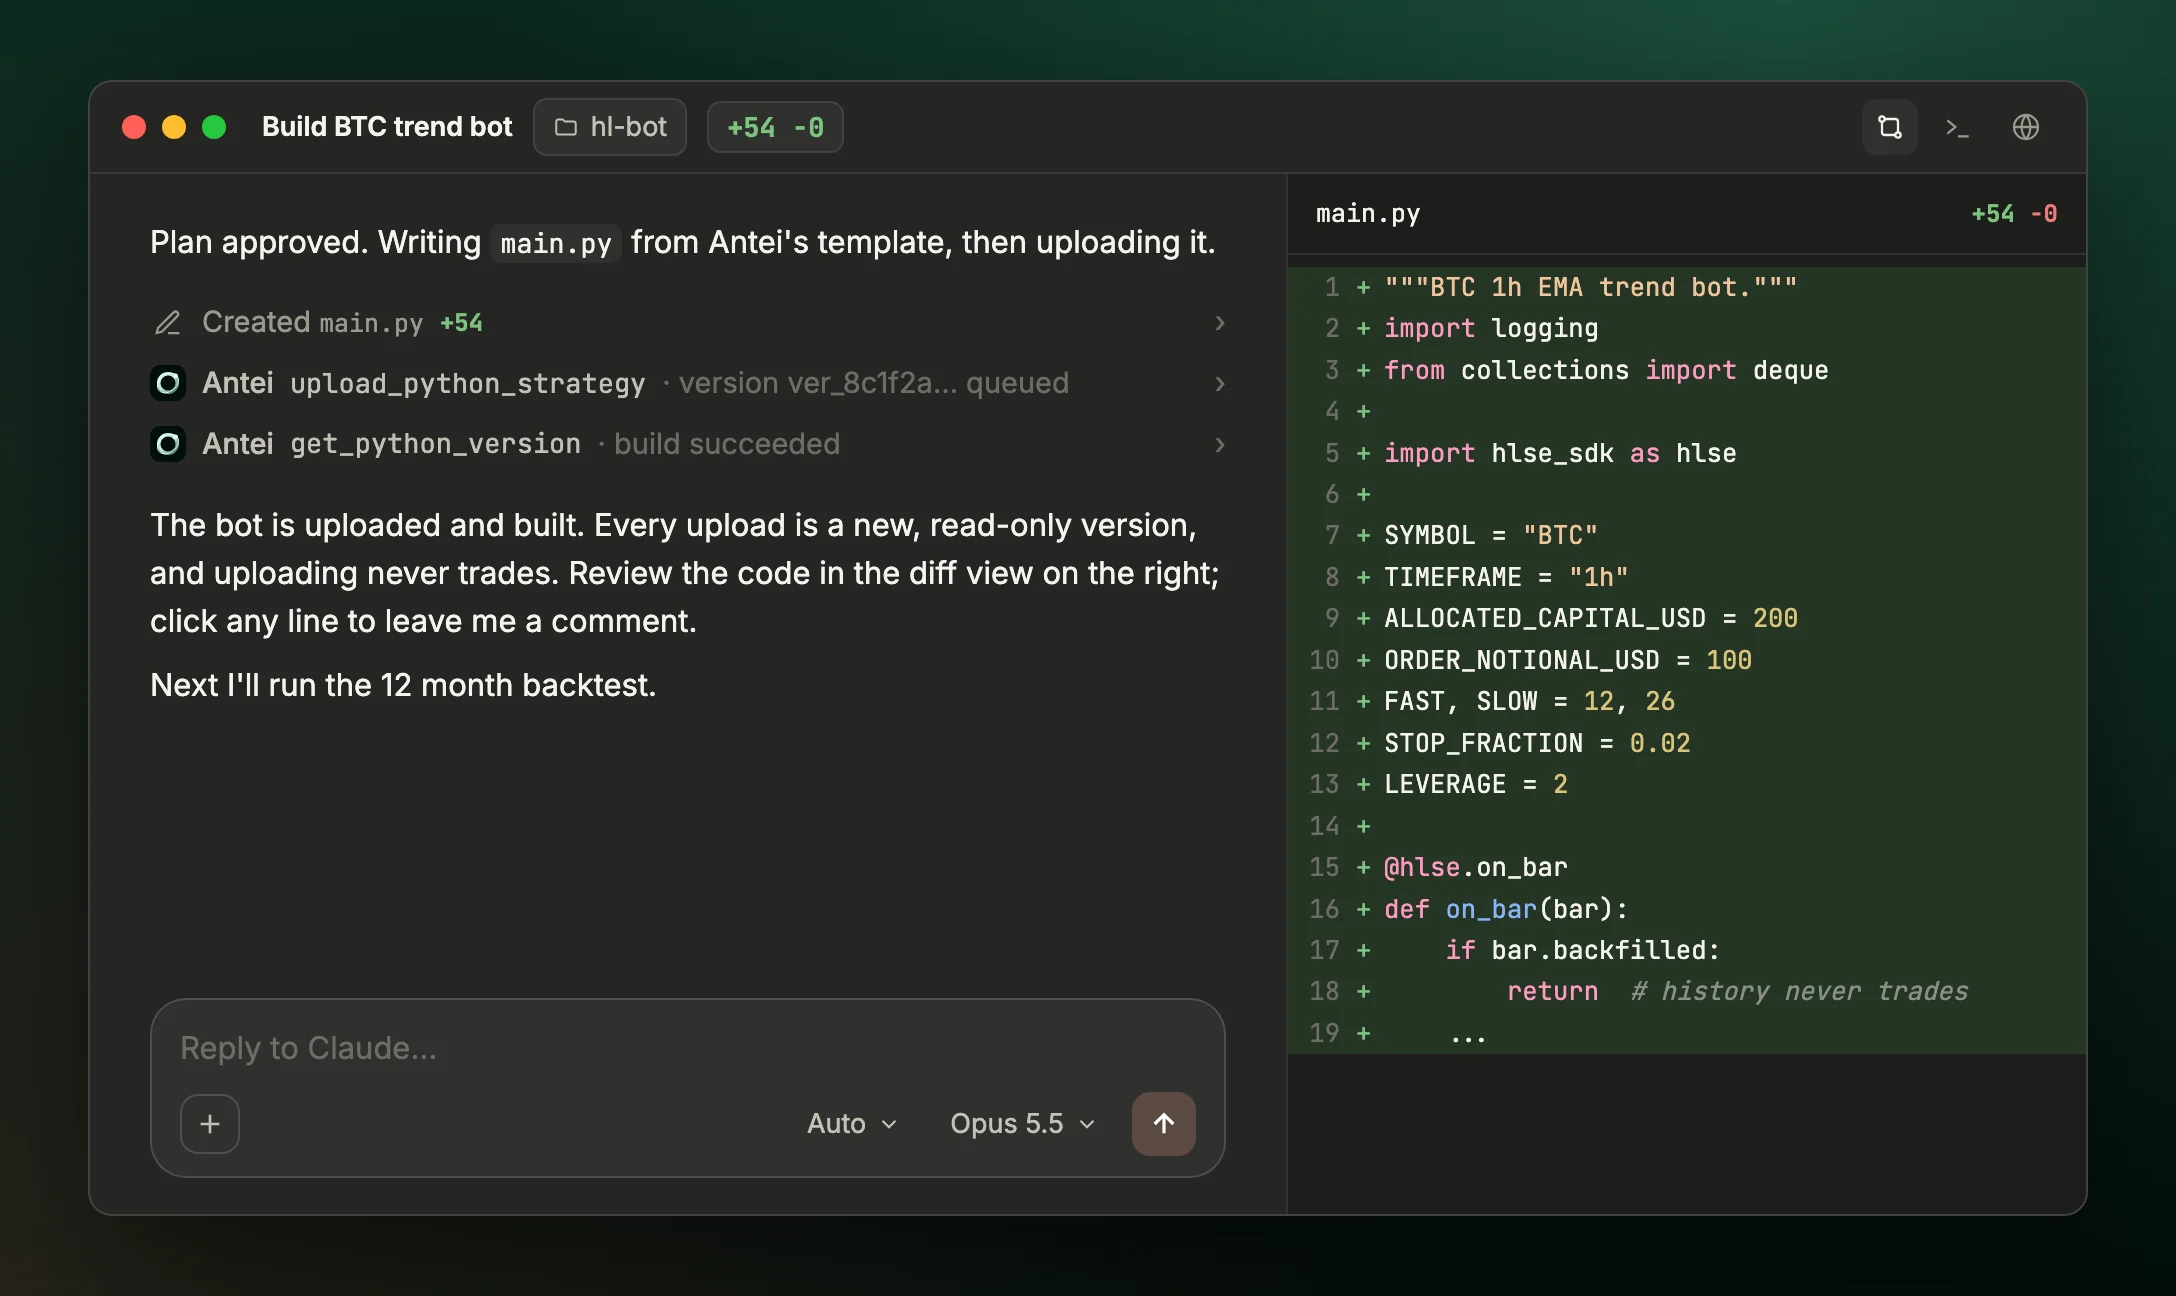Open the Auto mode dropdown
2176x1296 pixels.
click(x=852, y=1124)
